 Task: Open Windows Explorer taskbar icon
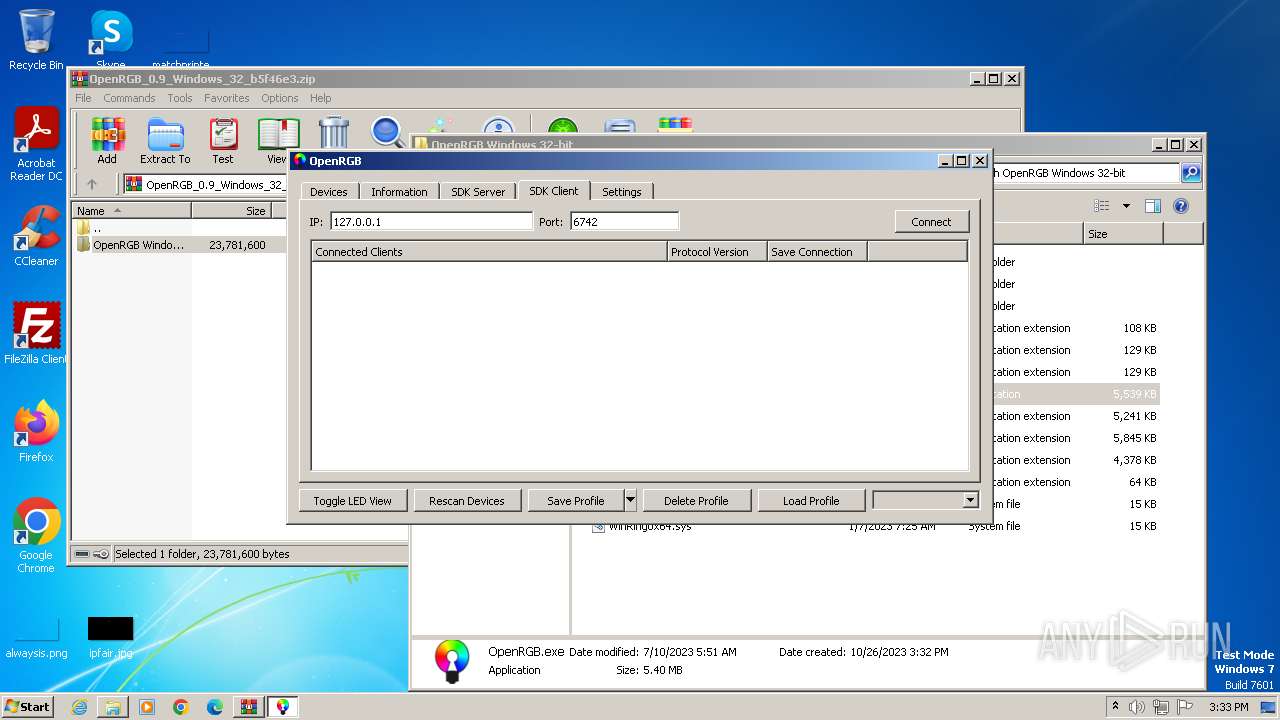113,707
